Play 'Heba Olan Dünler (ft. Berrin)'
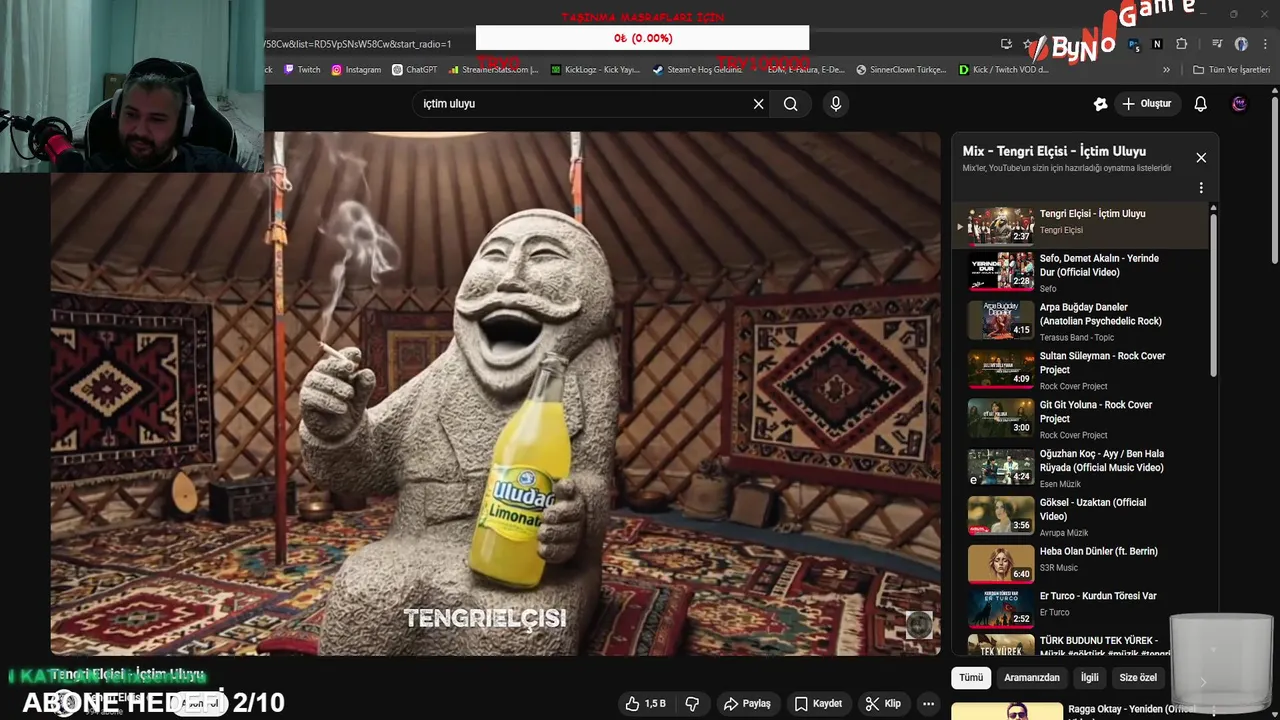The height and width of the screenshot is (720, 1280). point(1082,565)
